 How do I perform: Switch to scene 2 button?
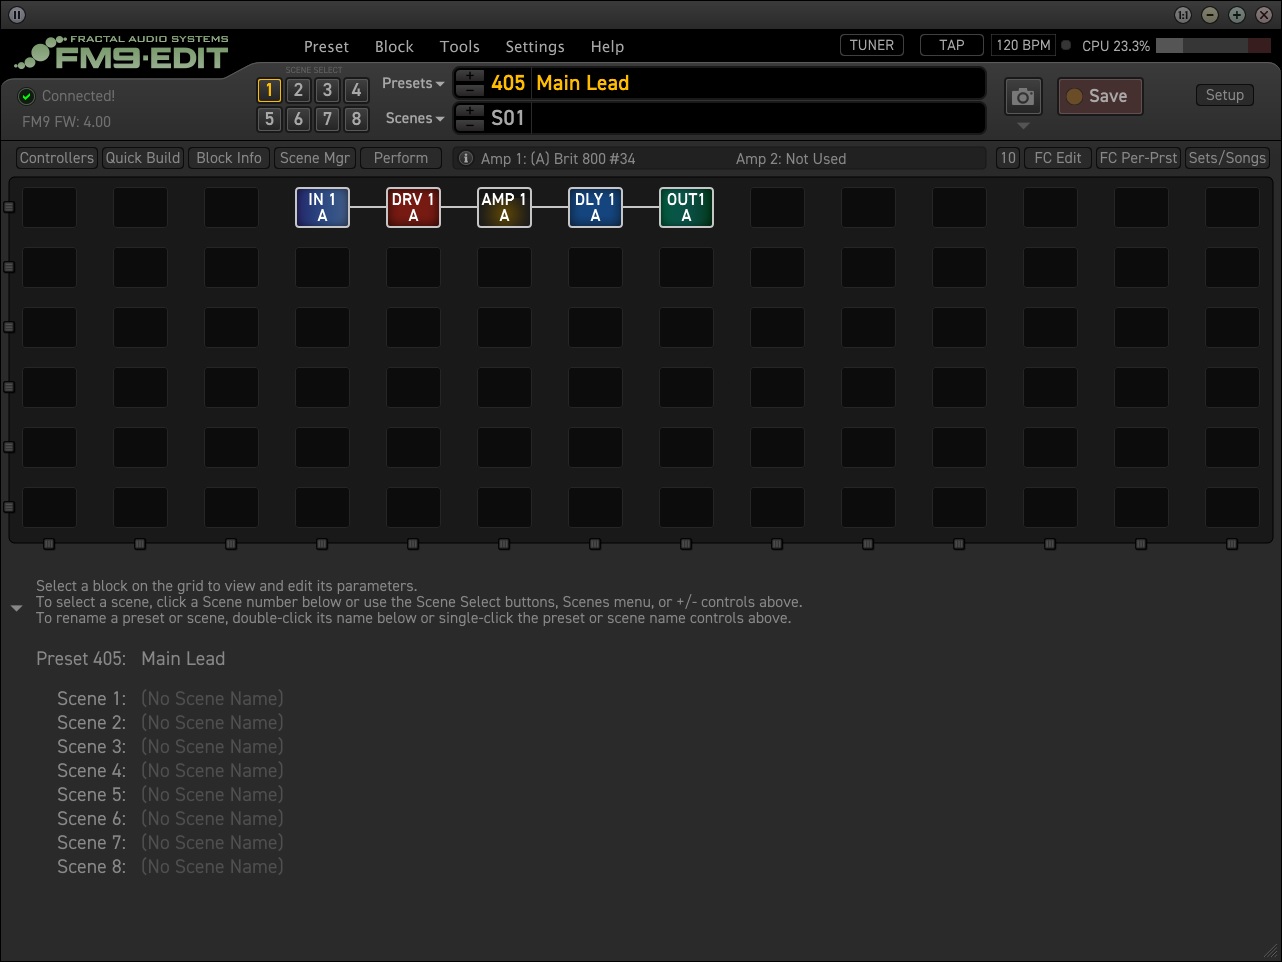coord(298,90)
